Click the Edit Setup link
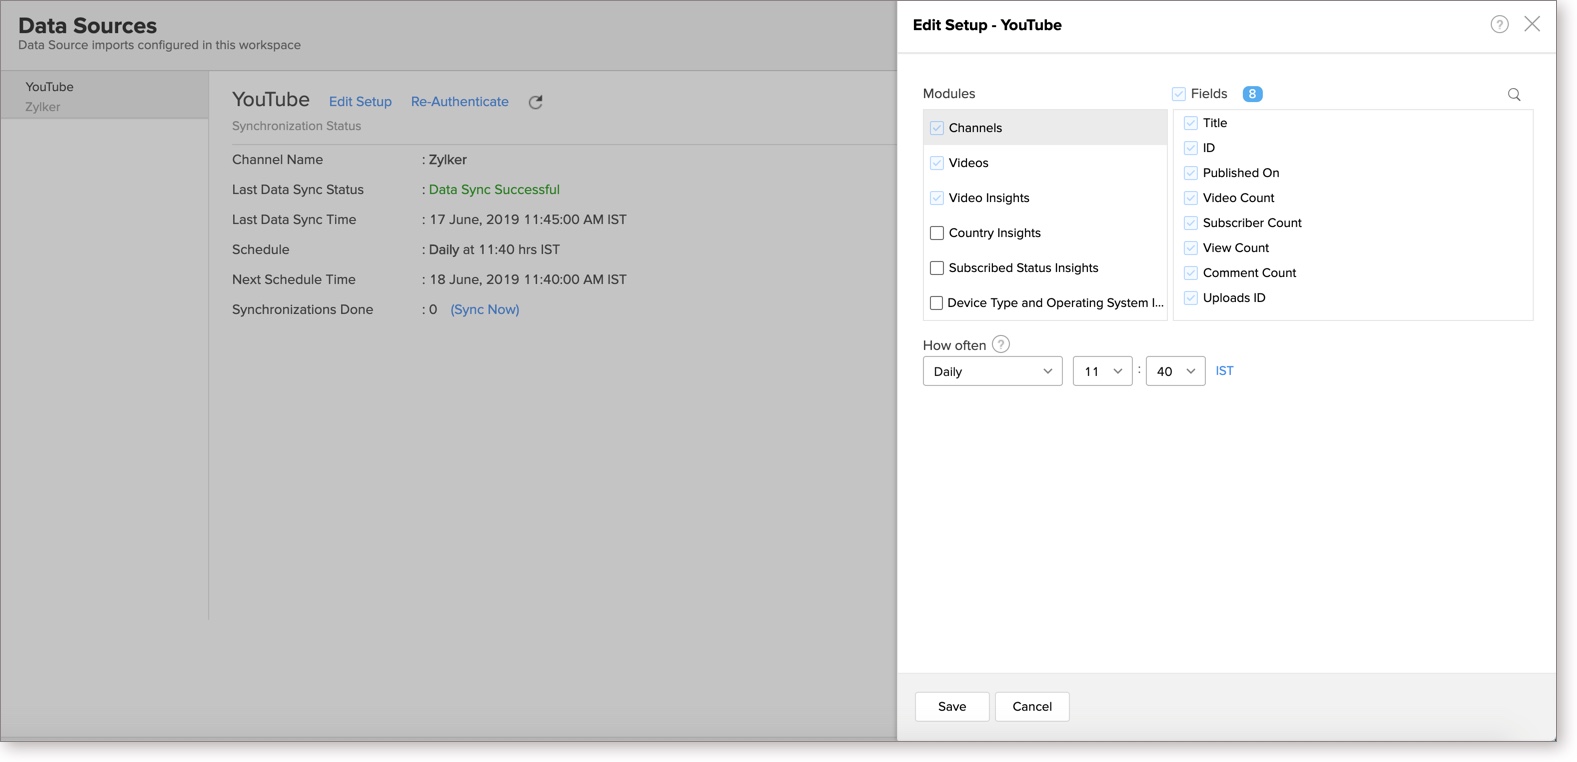 tap(360, 102)
